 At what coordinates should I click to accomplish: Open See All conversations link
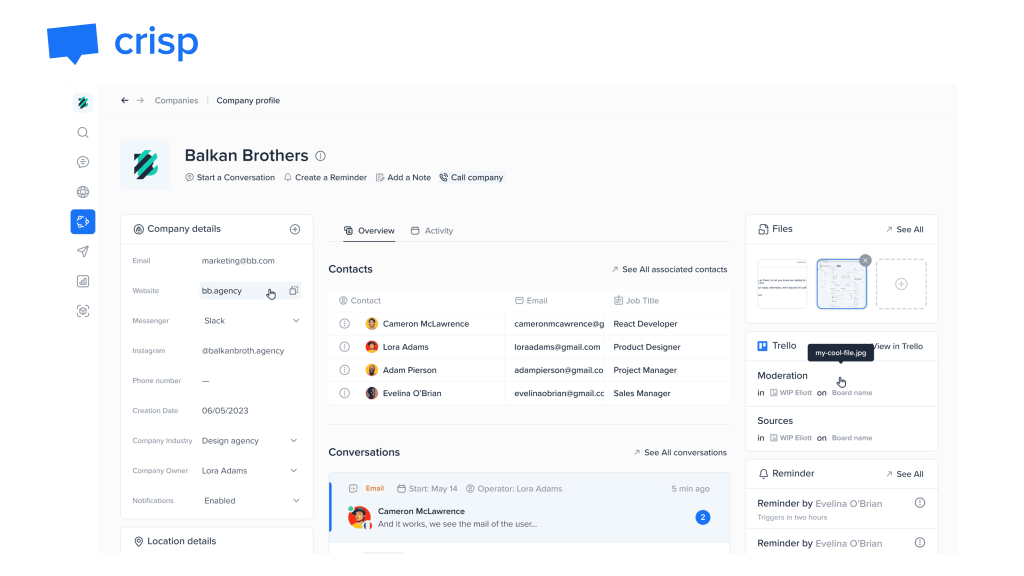point(680,452)
